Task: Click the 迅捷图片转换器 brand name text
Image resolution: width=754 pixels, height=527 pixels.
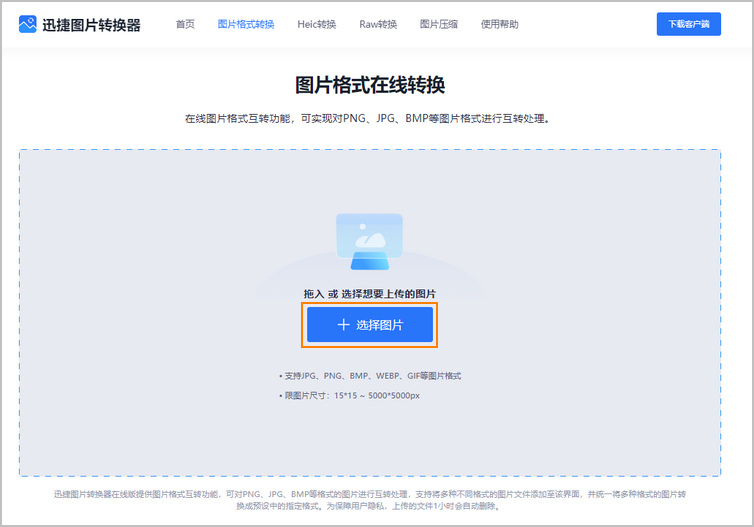Action: [x=91, y=25]
